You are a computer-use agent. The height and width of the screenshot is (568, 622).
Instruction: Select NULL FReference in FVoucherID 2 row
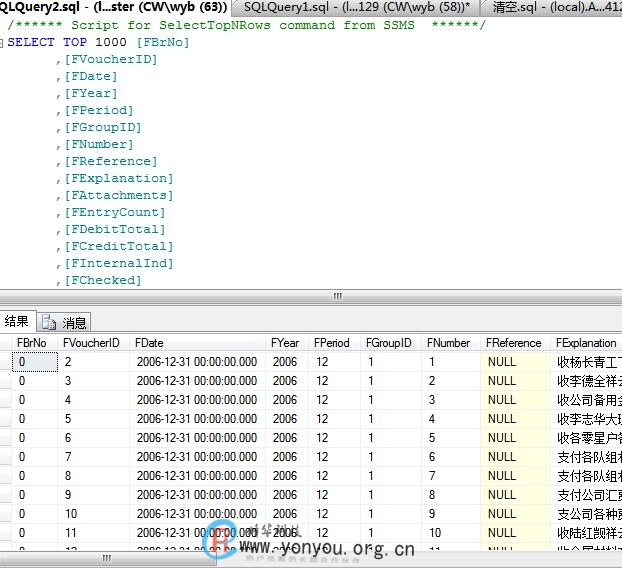[515, 362]
